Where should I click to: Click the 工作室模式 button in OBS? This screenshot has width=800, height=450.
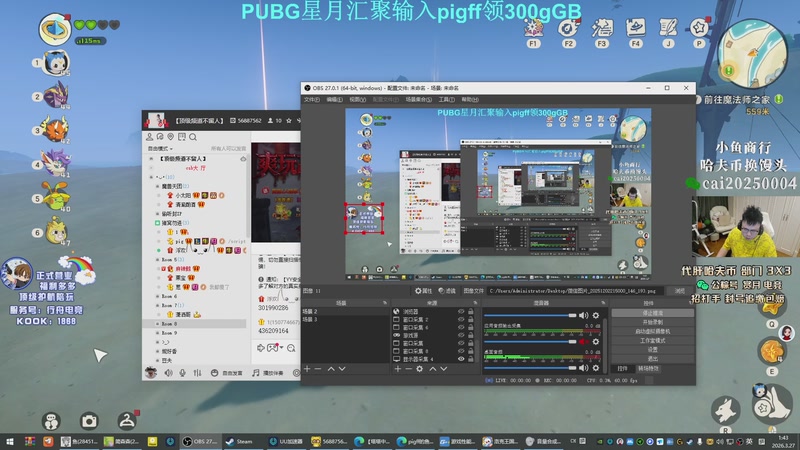point(653,340)
